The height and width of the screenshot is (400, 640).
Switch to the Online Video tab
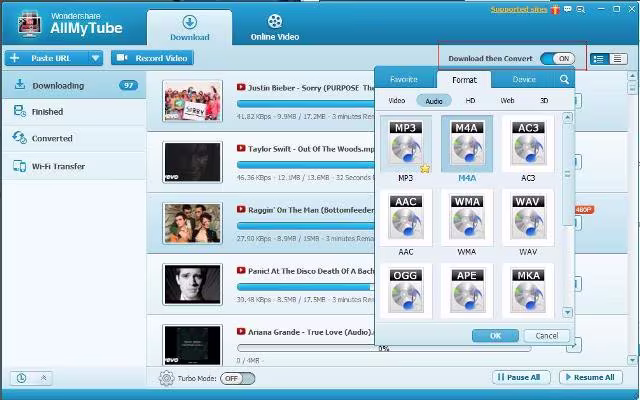275,28
